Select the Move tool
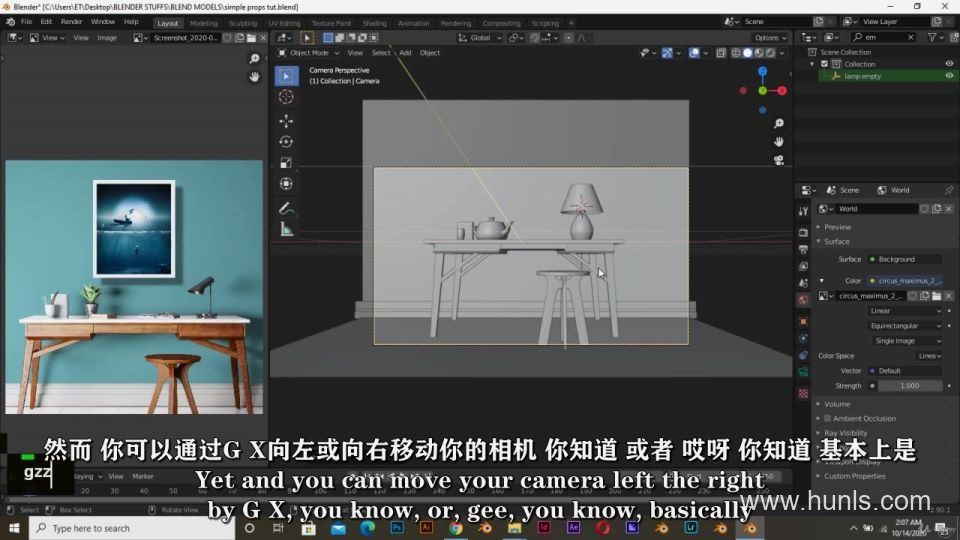The width and height of the screenshot is (960, 540). pyautogui.click(x=286, y=121)
